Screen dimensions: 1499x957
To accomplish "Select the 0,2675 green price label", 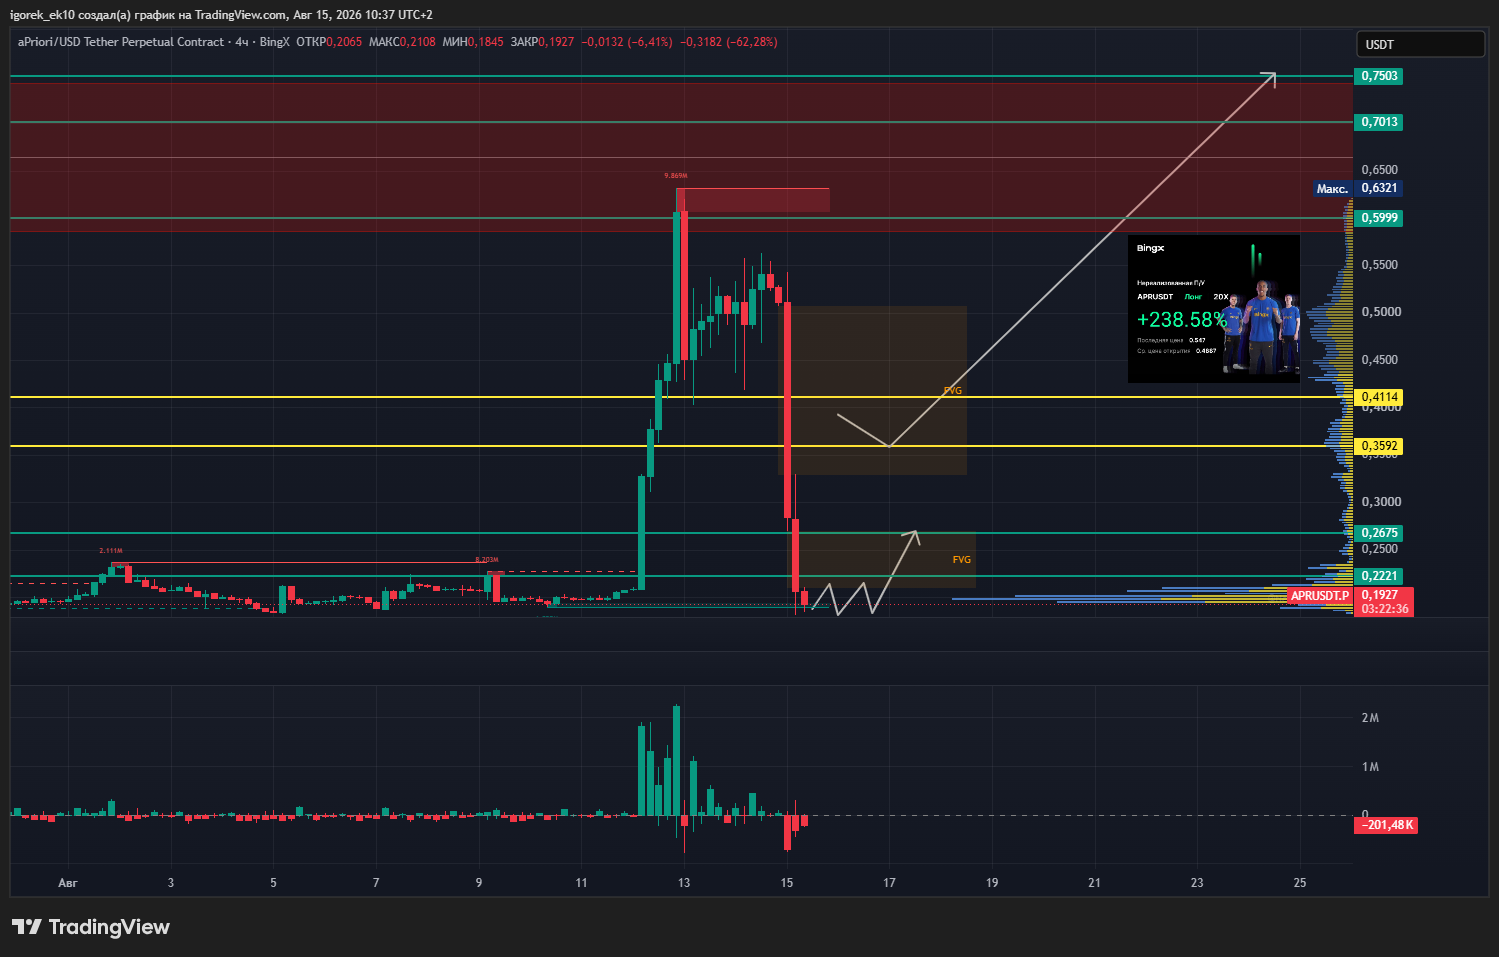I will click(1379, 533).
